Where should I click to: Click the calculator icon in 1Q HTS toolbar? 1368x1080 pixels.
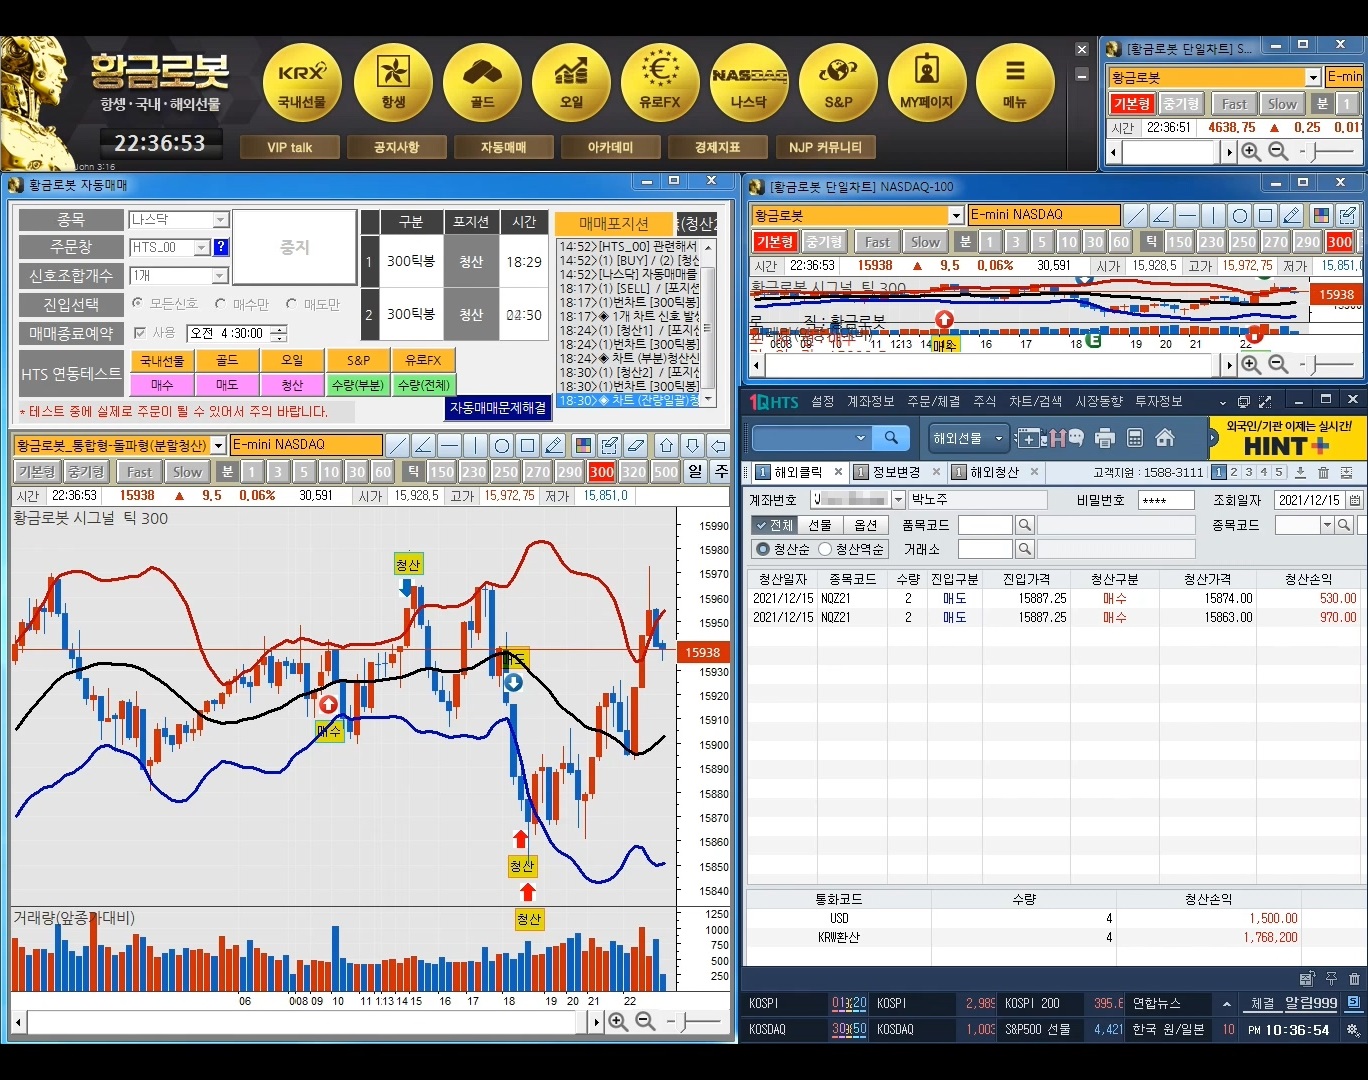coord(1134,437)
